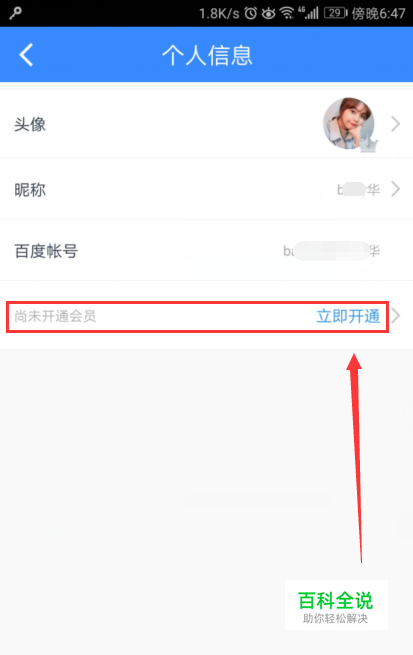Viewport: 413px width, 655px height.
Task: Tap the crown badge on avatar
Action: click(x=369, y=145)
